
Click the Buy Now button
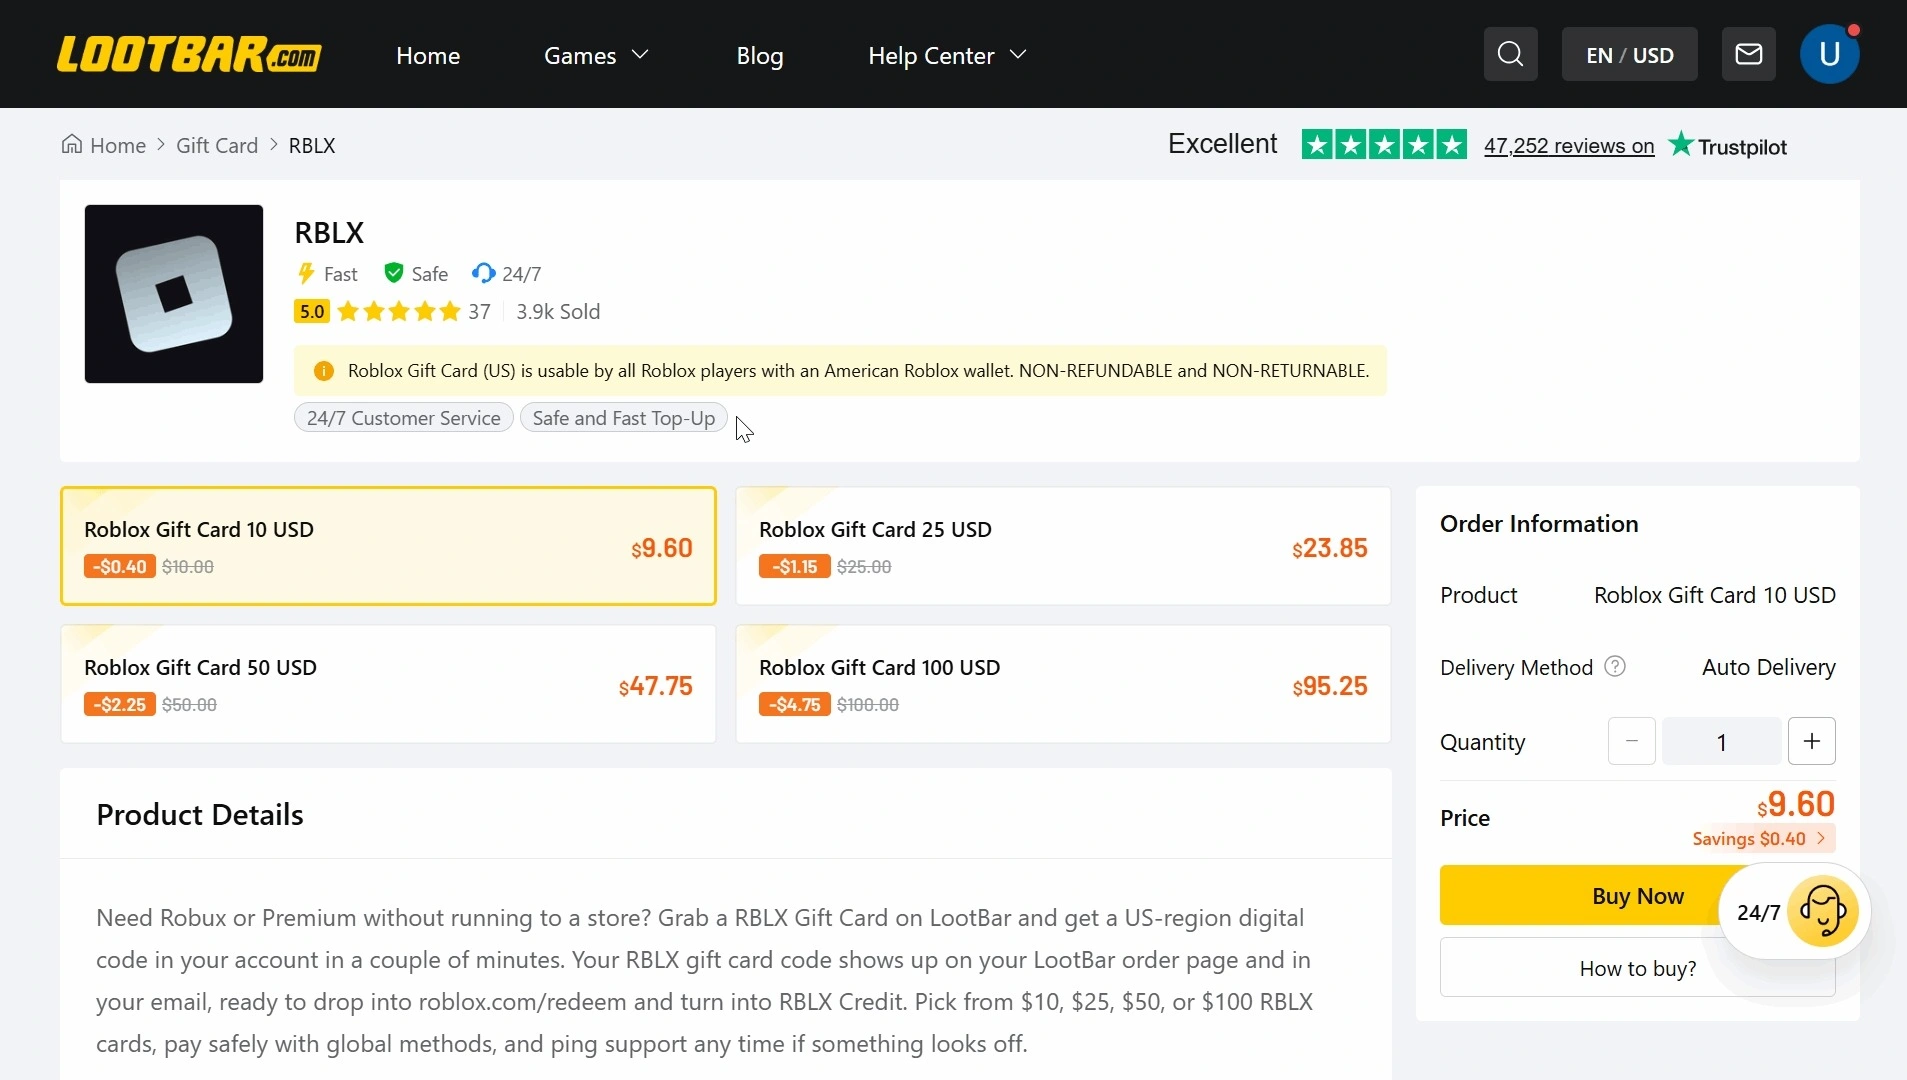click(1638, 895)
